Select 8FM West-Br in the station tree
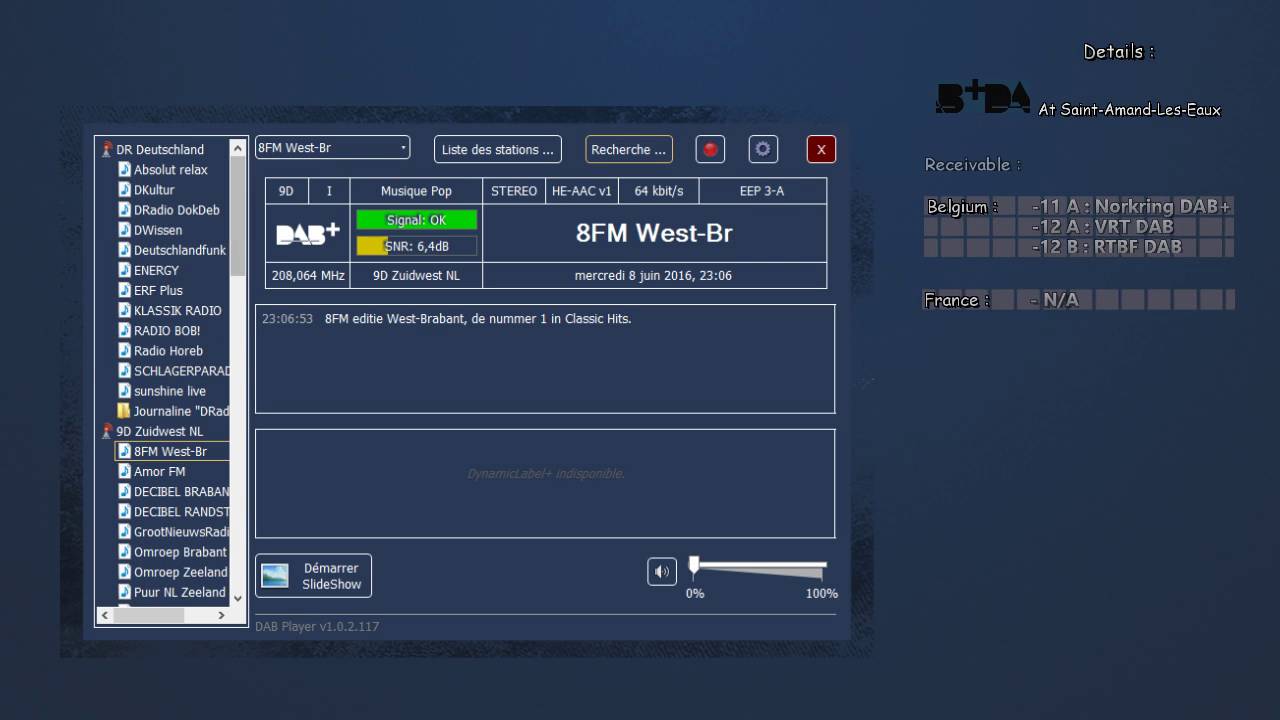 click(x=170, y=451)
